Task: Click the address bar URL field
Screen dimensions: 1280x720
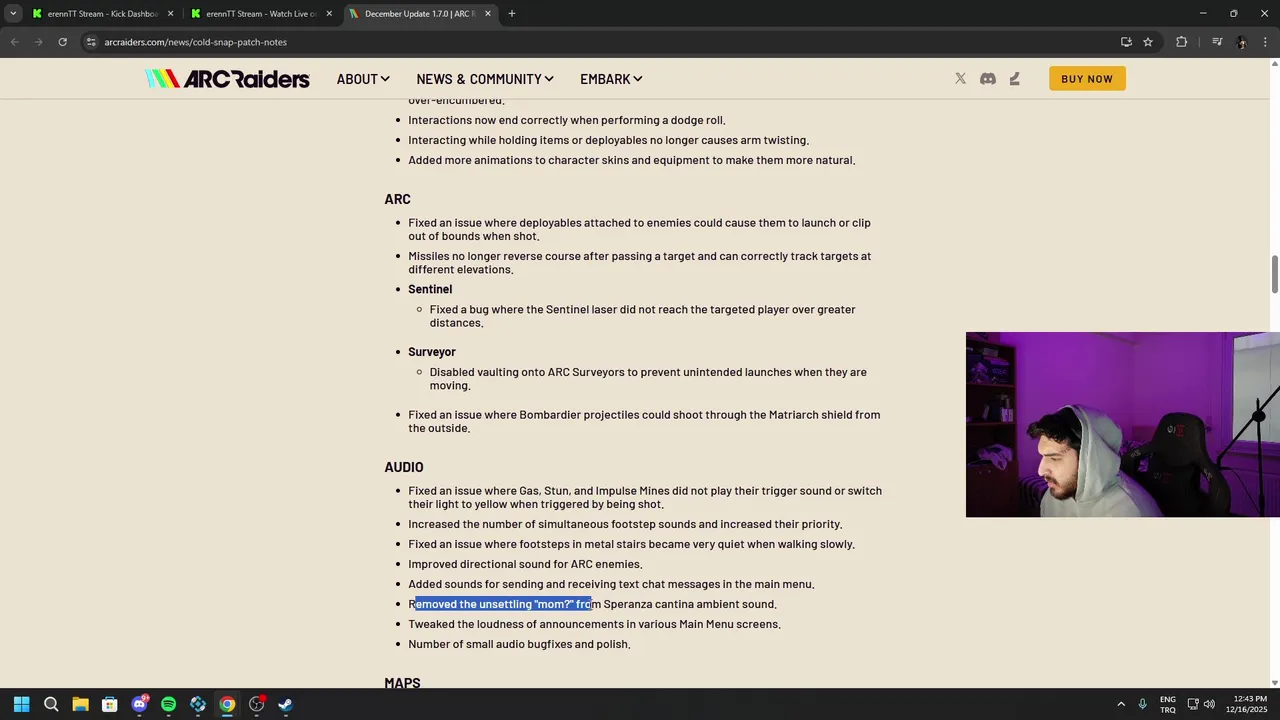Action: point(600,42)
